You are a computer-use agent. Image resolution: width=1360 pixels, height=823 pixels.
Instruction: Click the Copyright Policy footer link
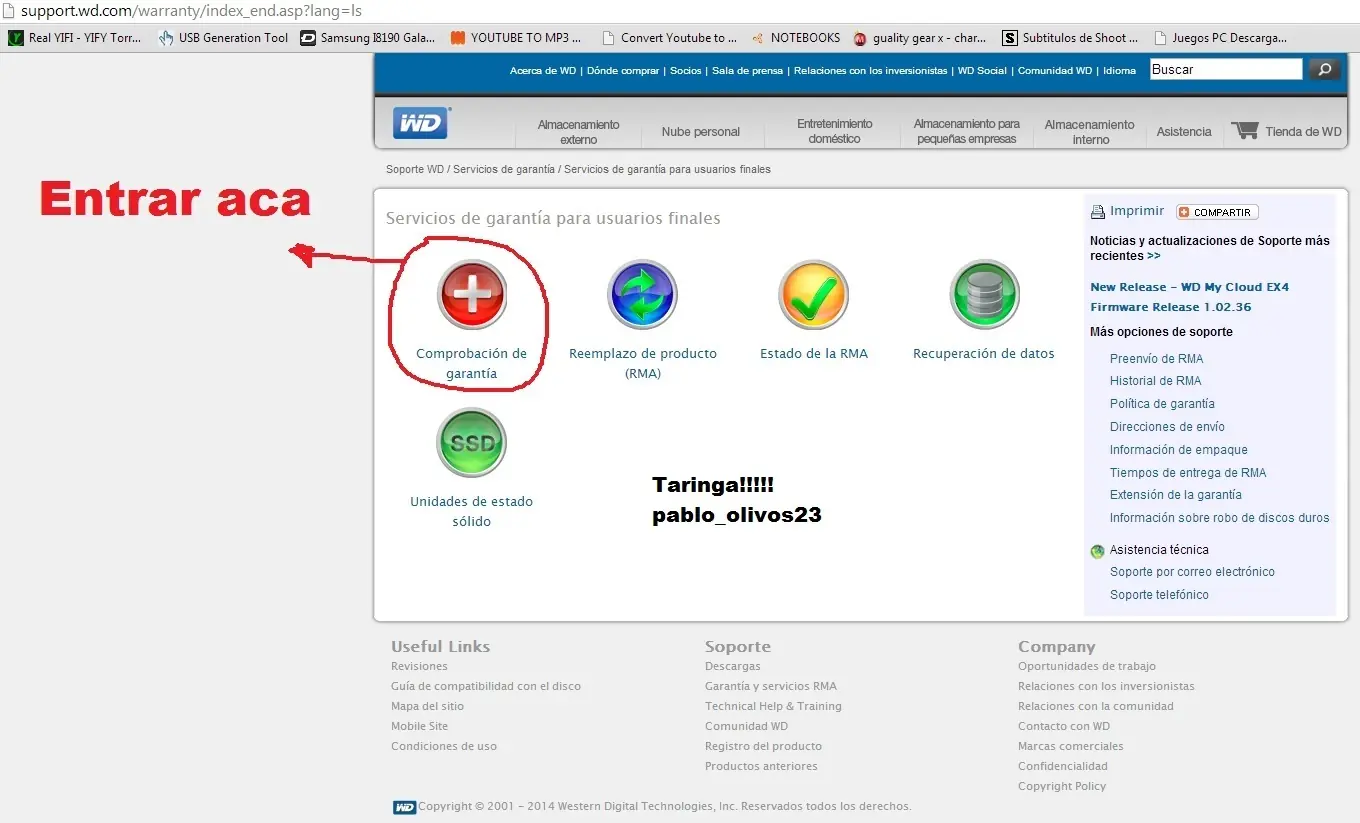(1062, 787)
